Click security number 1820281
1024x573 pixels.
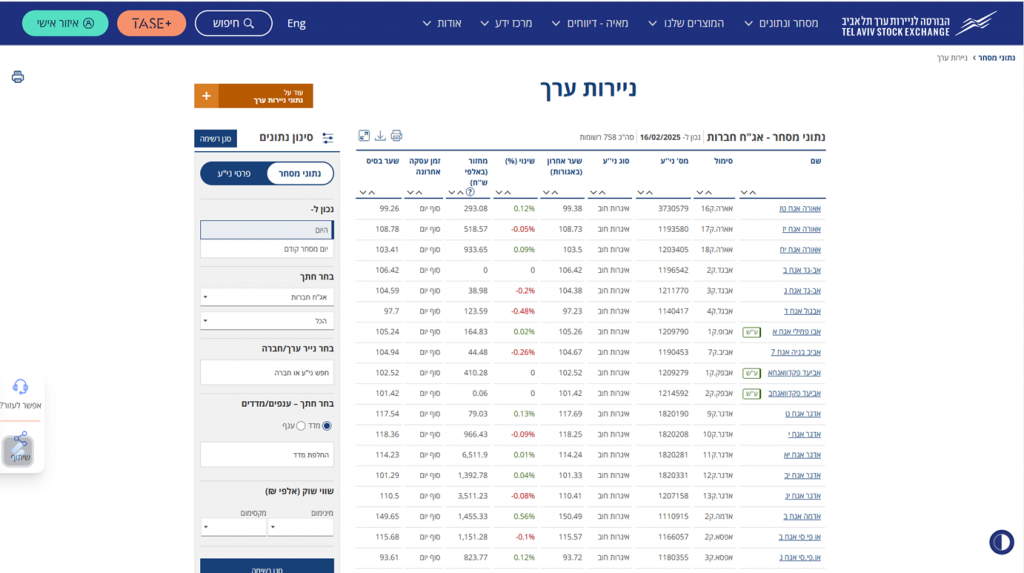tap(673, 455)
